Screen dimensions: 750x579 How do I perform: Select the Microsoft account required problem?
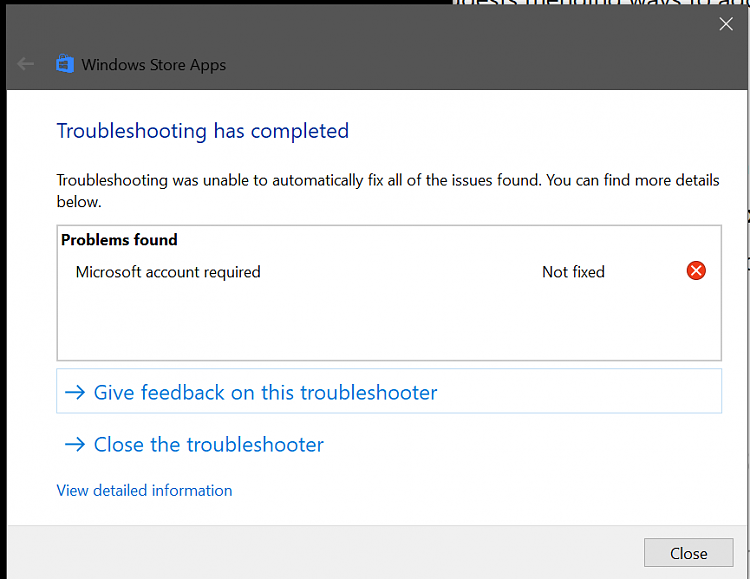[168, 272]
